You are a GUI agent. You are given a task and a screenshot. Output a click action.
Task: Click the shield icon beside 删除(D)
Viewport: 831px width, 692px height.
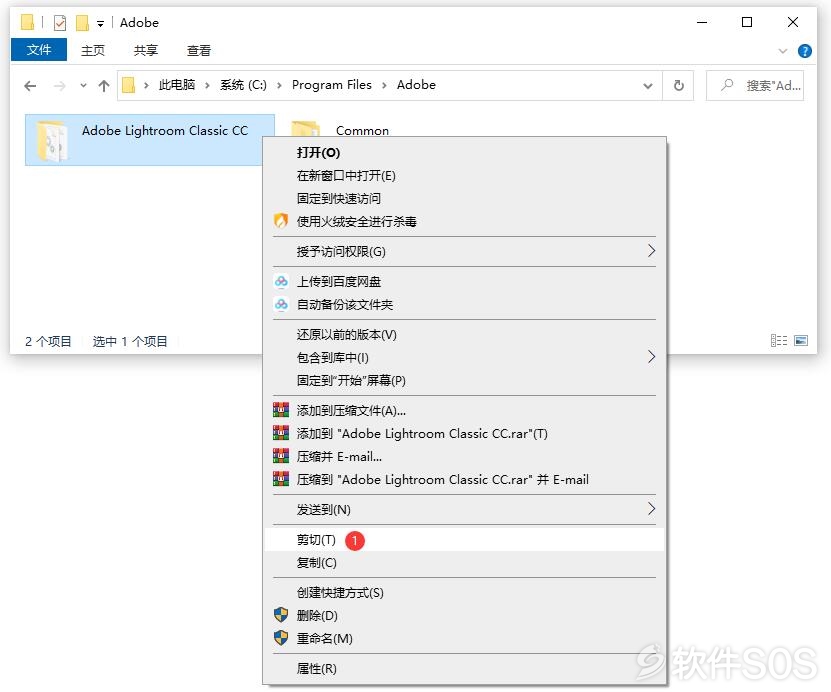pyautogui.click(x=281, y=615)
